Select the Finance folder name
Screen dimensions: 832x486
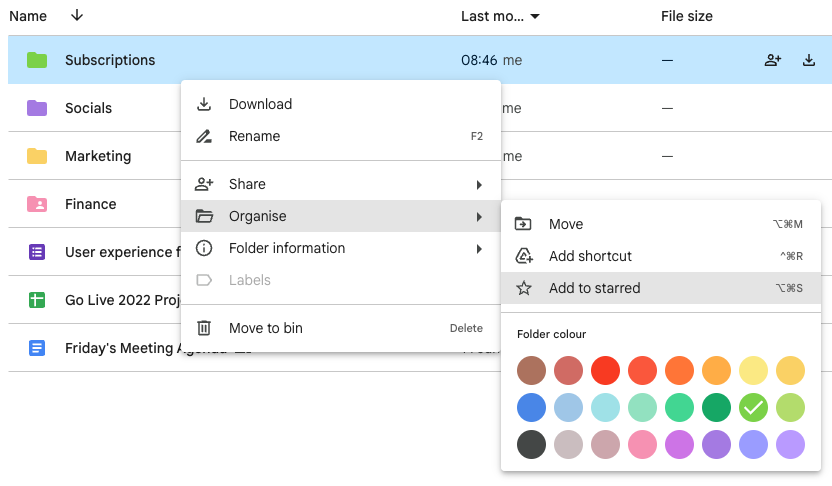91,204
